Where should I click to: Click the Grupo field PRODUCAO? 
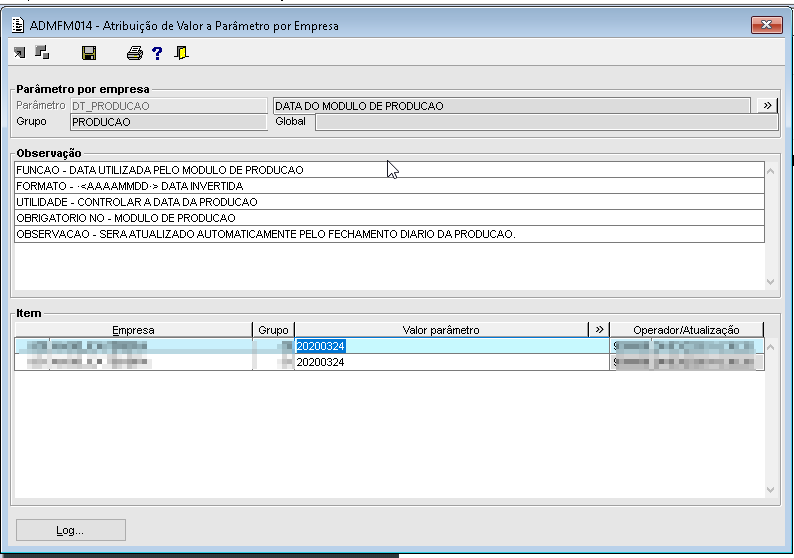(169, 122)
